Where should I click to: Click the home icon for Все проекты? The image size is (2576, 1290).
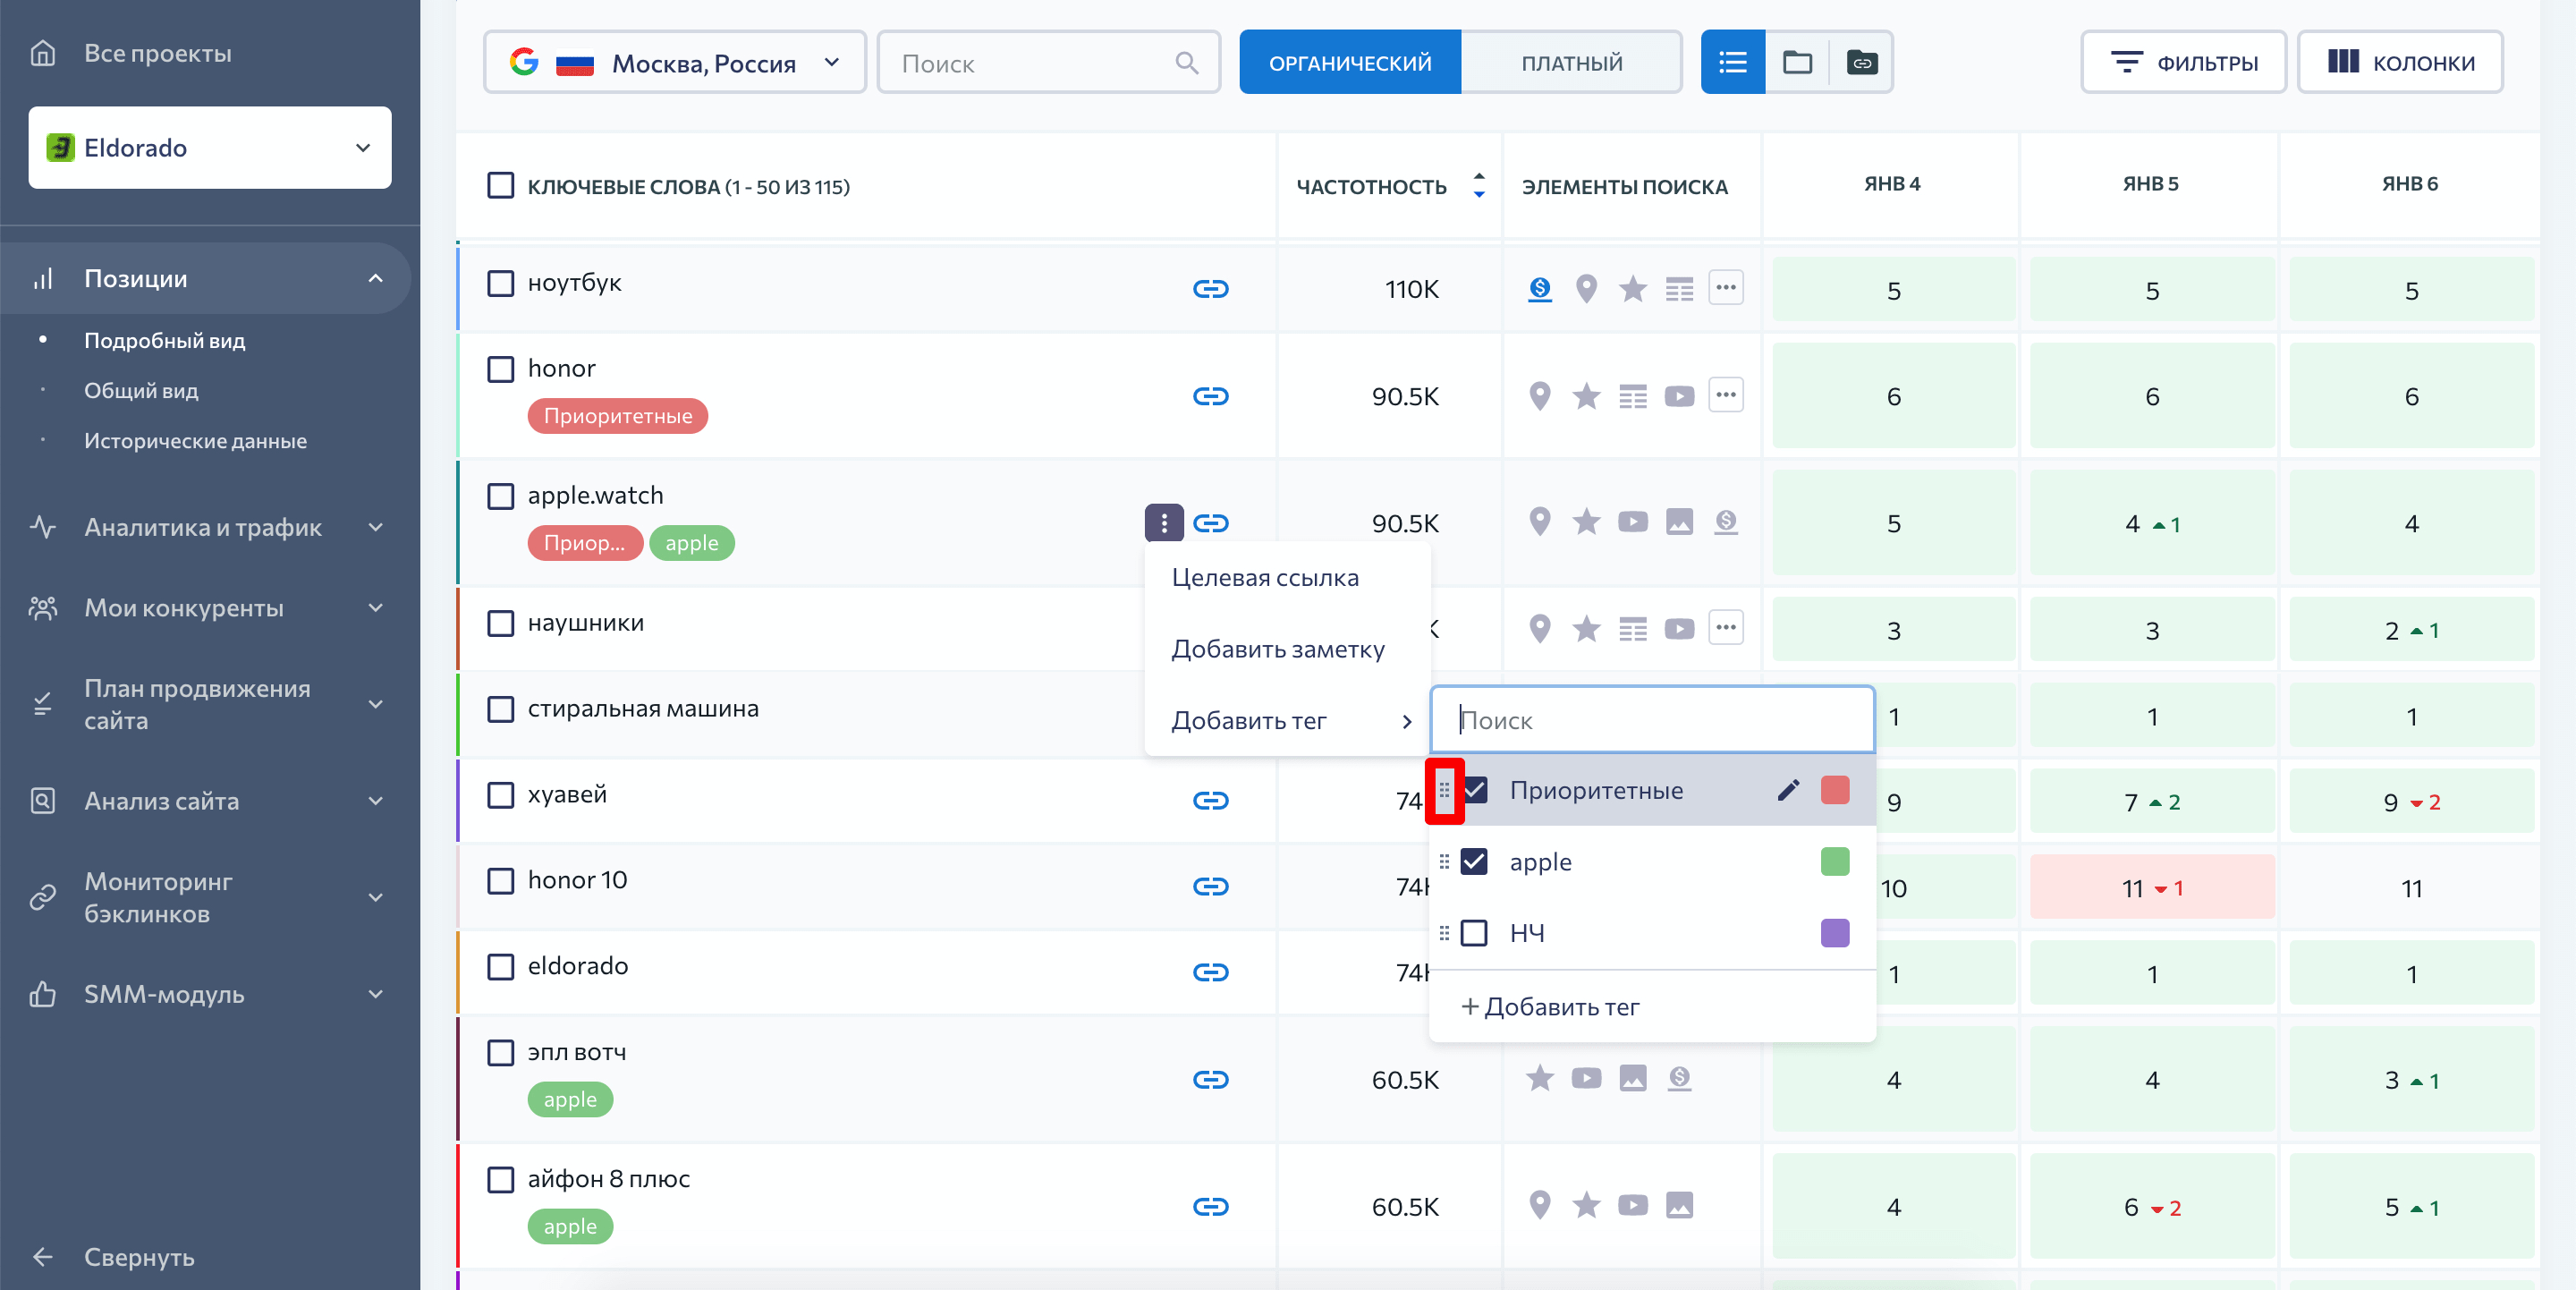(x=42, y=53)
